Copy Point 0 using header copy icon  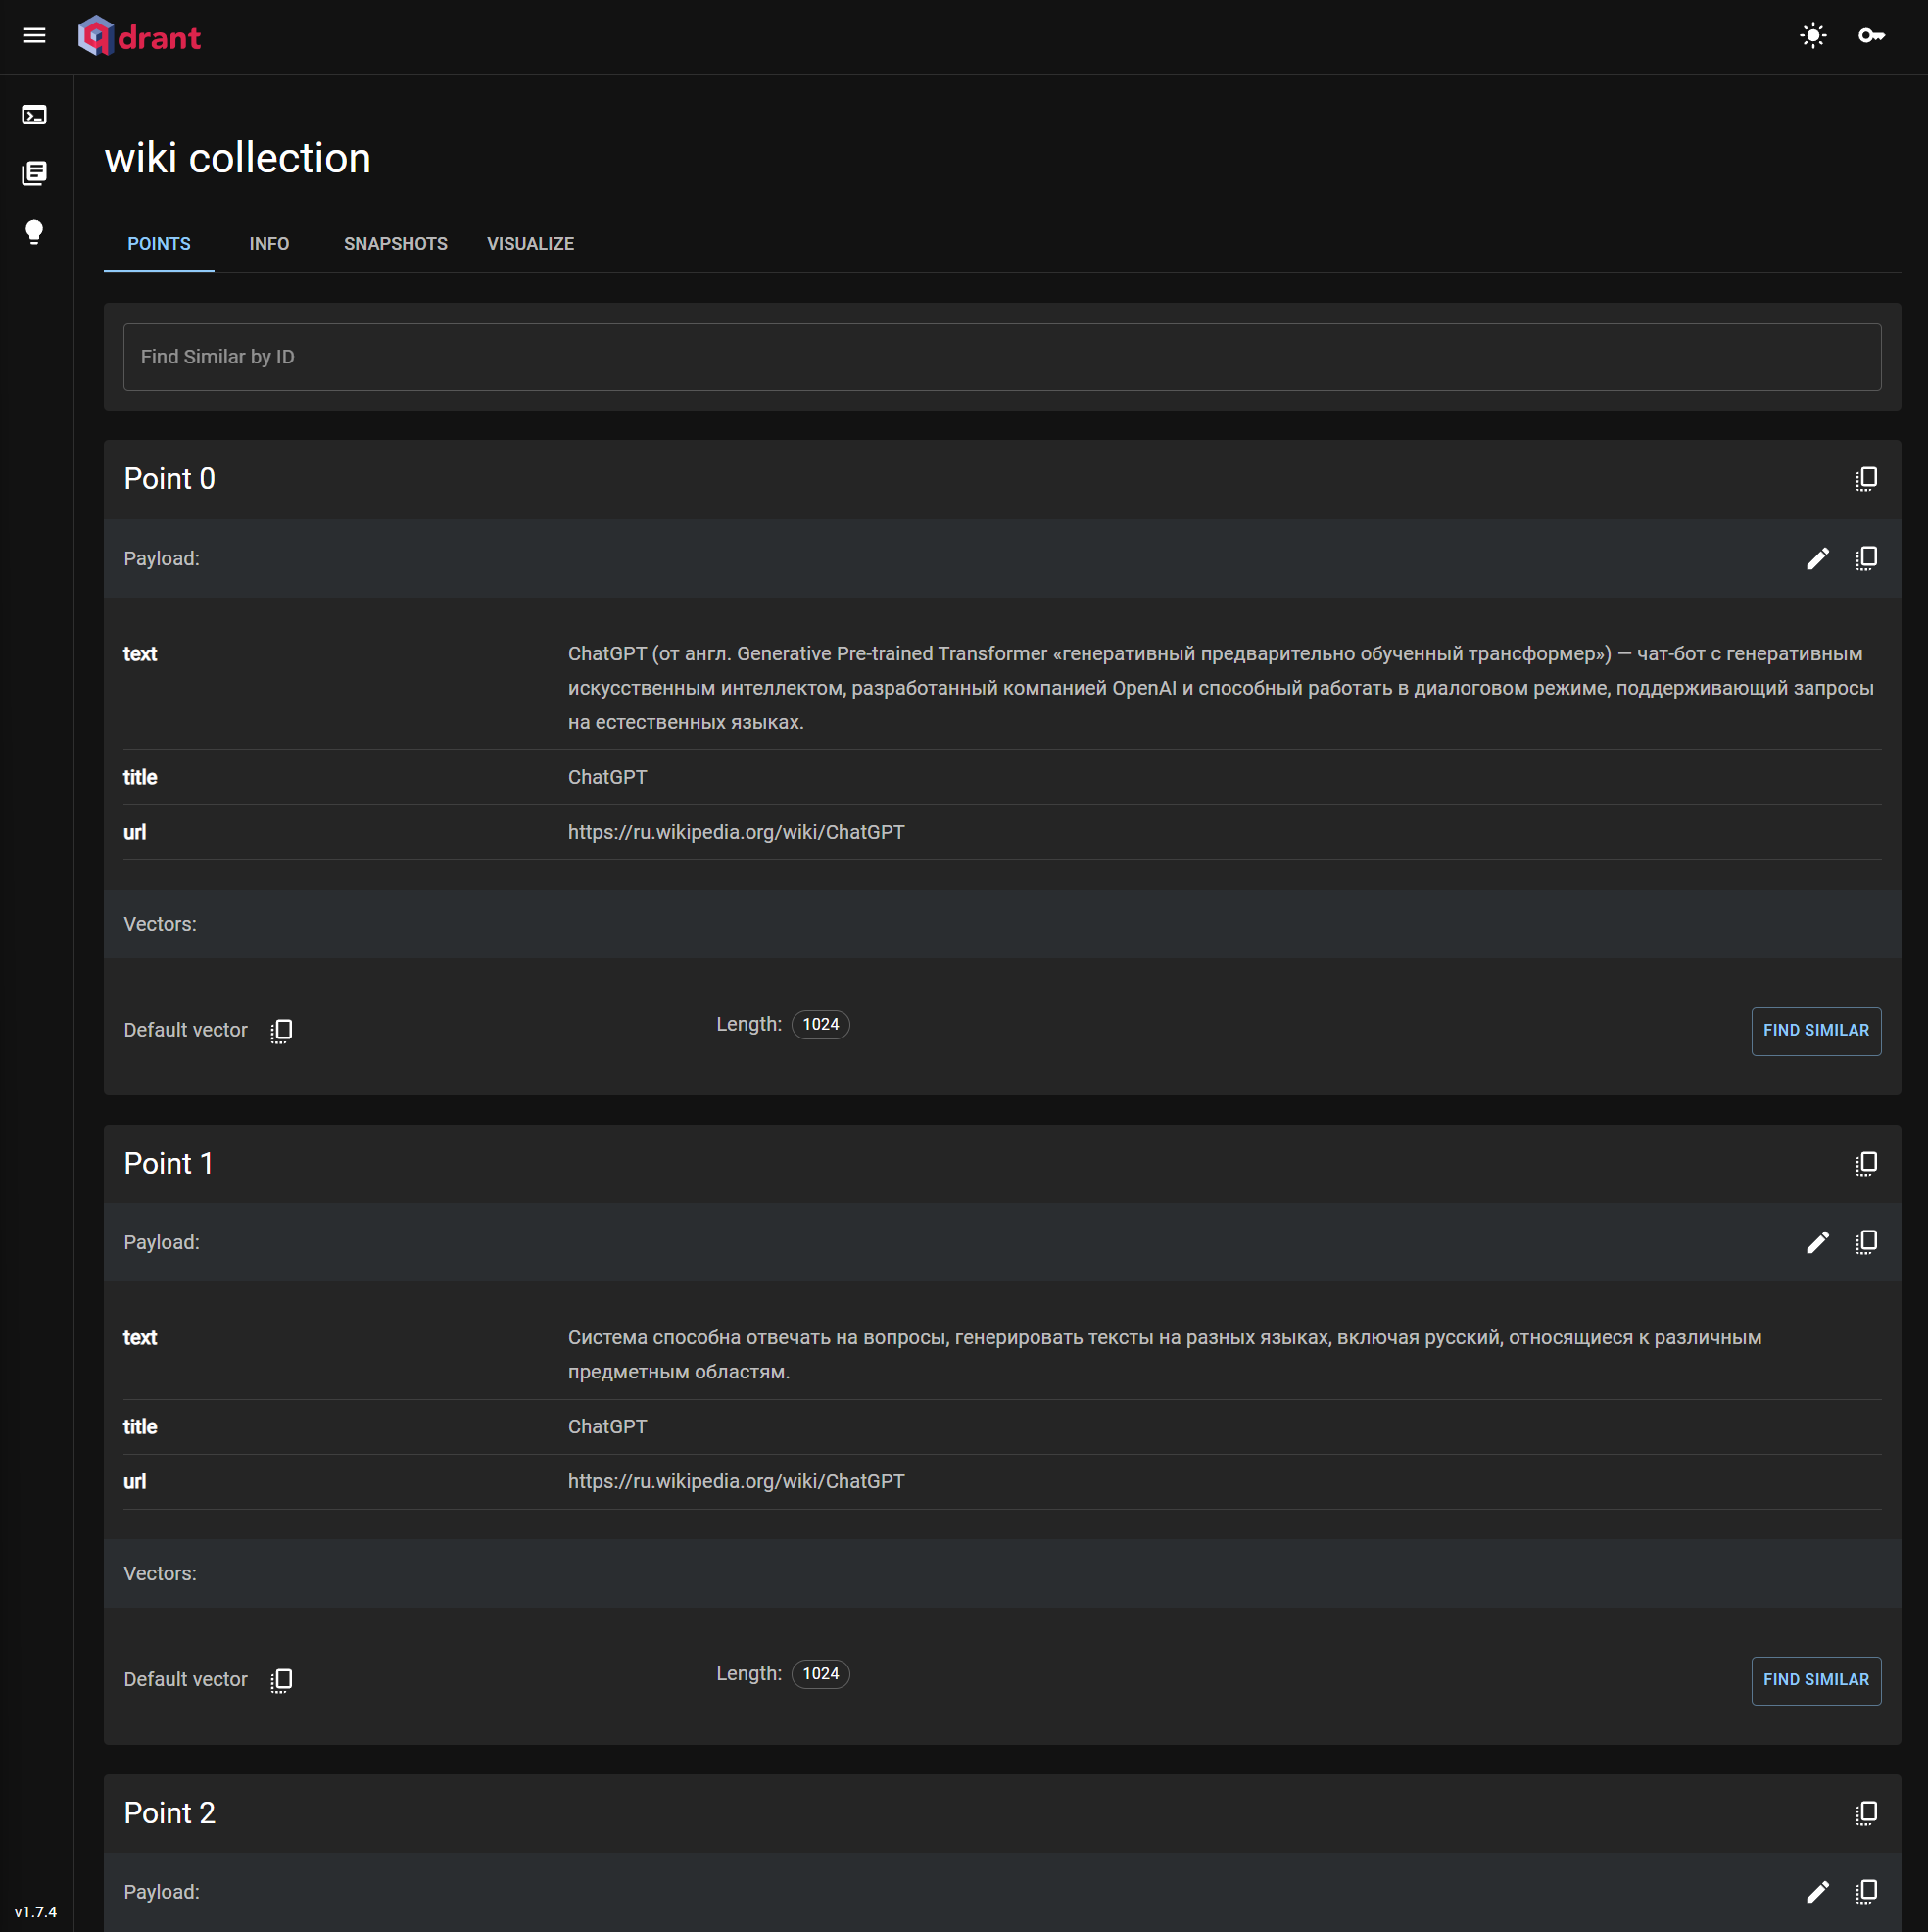pos(1866,479)
